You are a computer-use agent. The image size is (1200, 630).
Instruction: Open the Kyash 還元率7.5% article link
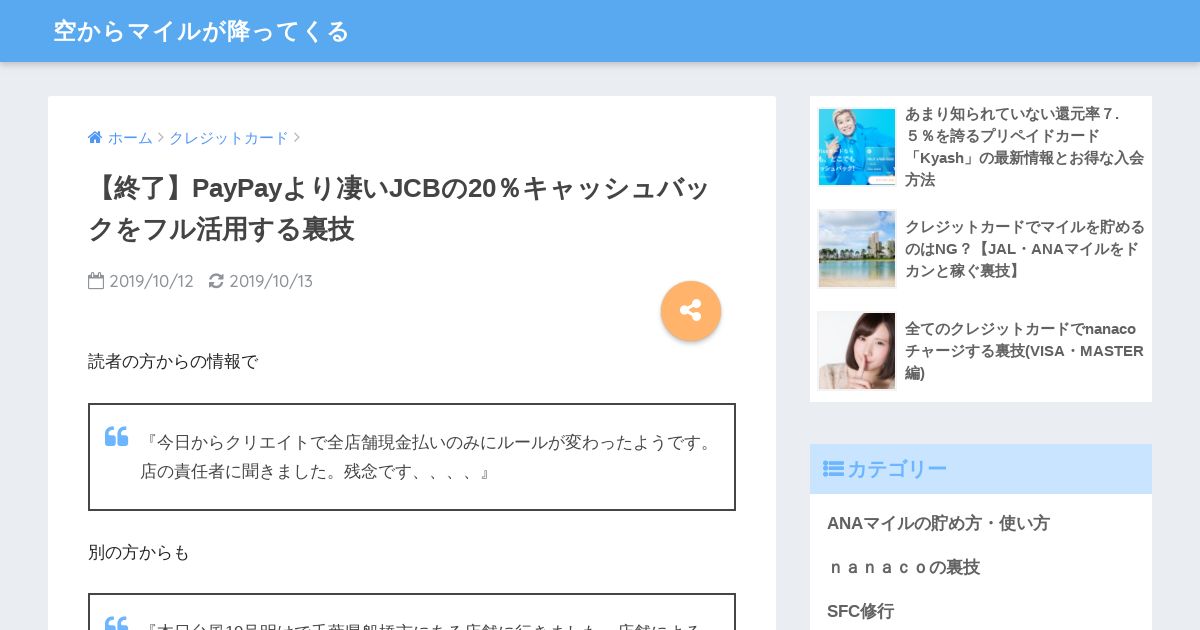(1024, 147)
